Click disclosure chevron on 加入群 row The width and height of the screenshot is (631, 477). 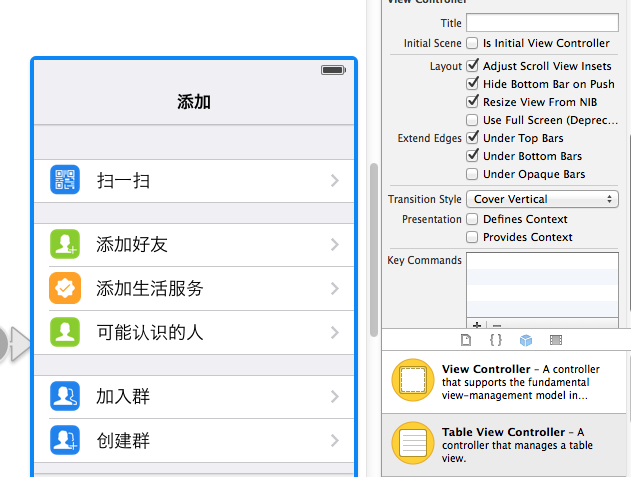point(335,396)
